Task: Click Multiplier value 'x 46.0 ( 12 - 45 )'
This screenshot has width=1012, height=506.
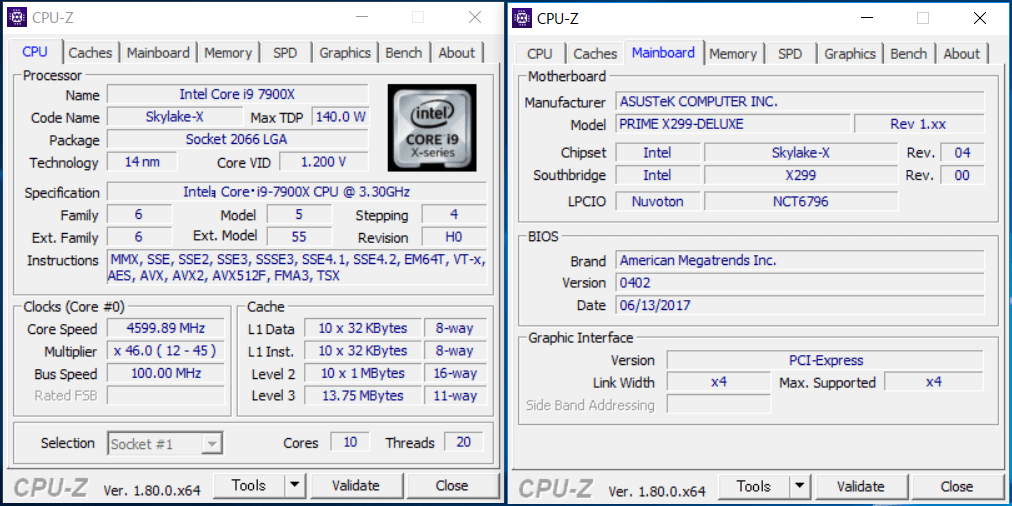Action: pyautogui.click(x=166, y=350)
